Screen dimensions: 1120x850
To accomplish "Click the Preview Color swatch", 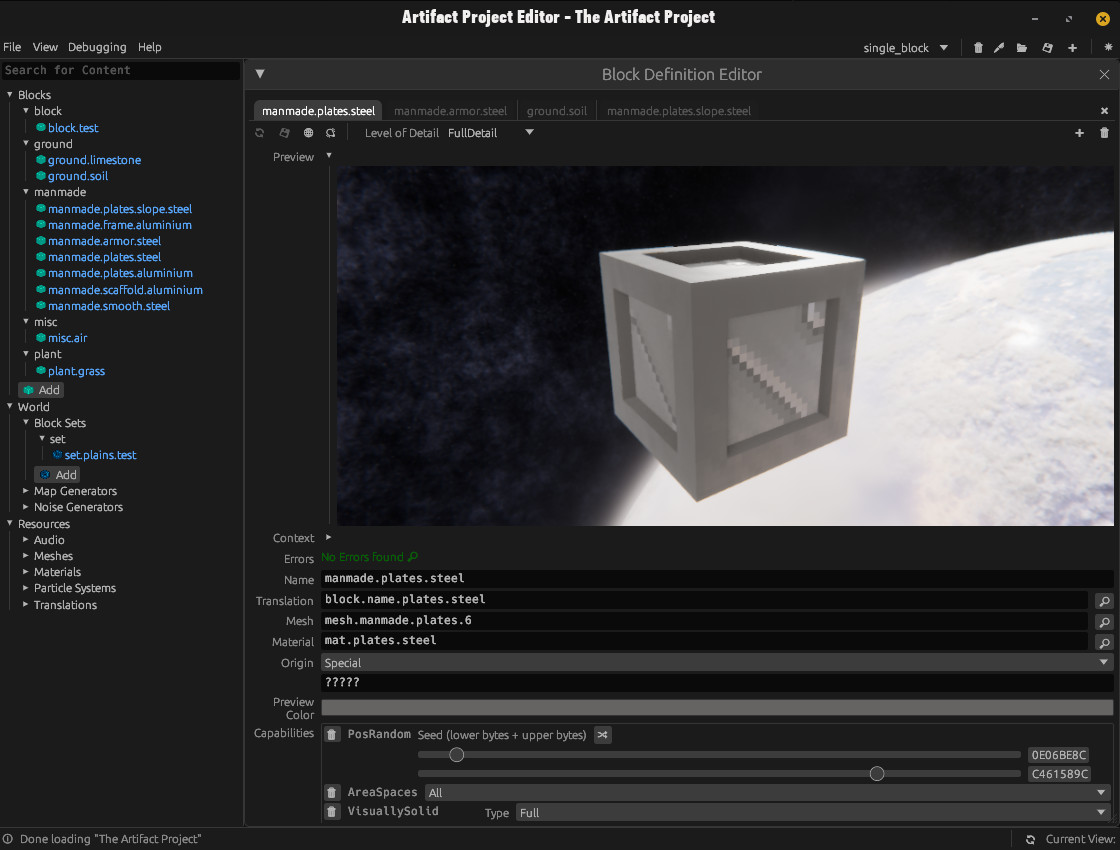I will tap(716, 708).
